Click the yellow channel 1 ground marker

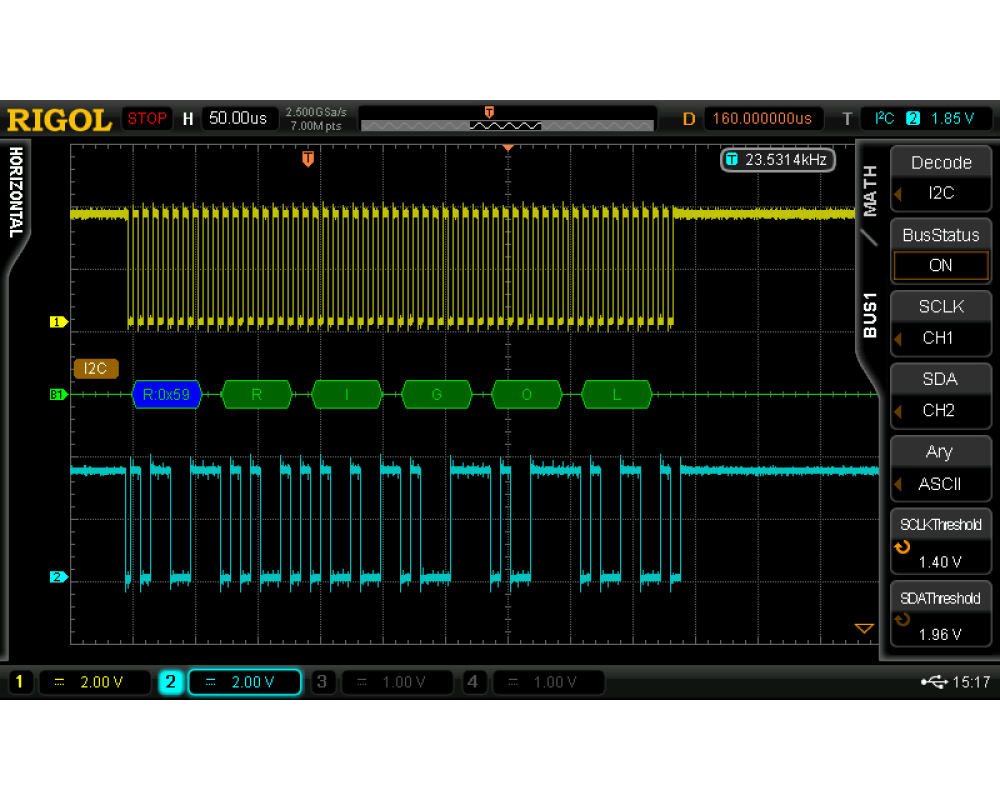click(58, 322)
